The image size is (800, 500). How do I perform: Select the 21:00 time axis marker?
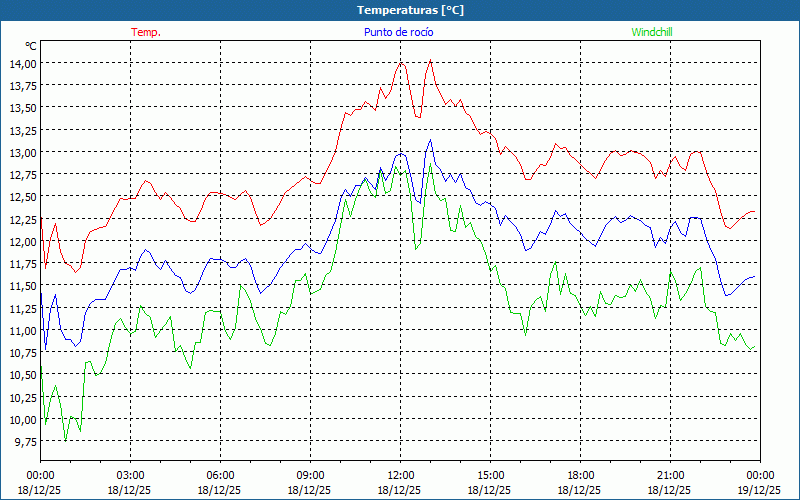(x=670, y=475)
